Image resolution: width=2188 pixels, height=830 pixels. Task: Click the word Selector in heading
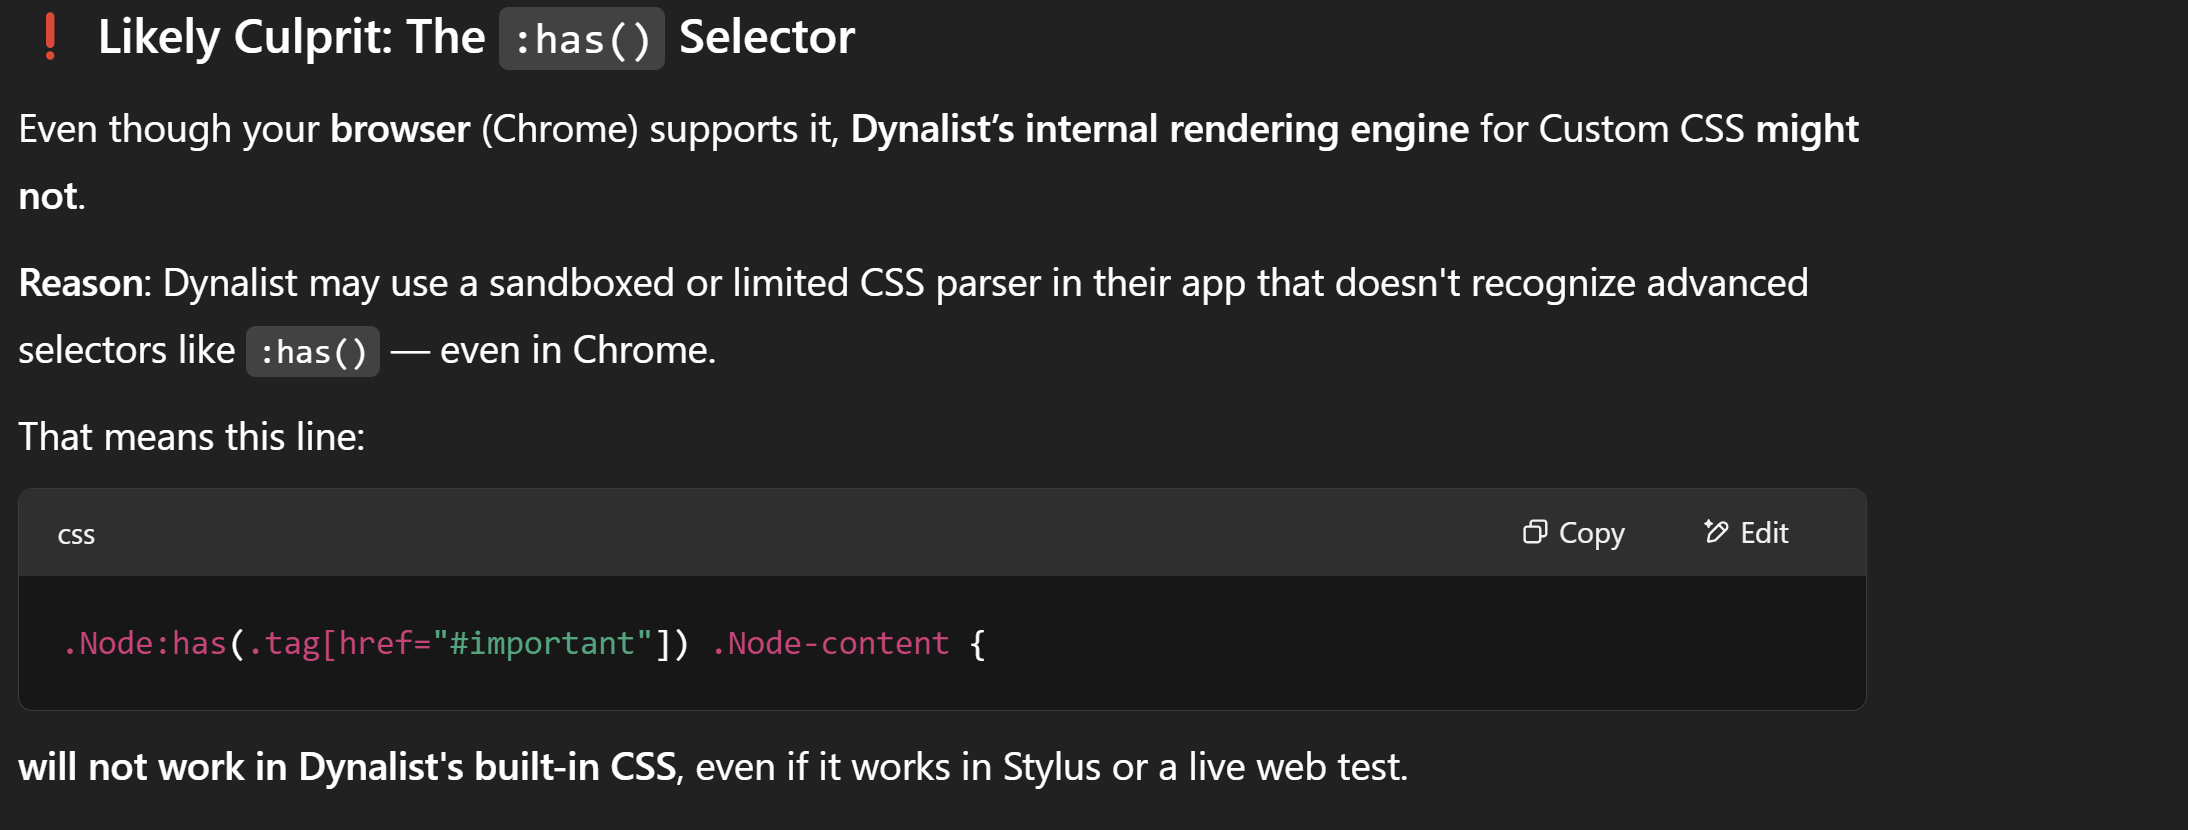767,37
